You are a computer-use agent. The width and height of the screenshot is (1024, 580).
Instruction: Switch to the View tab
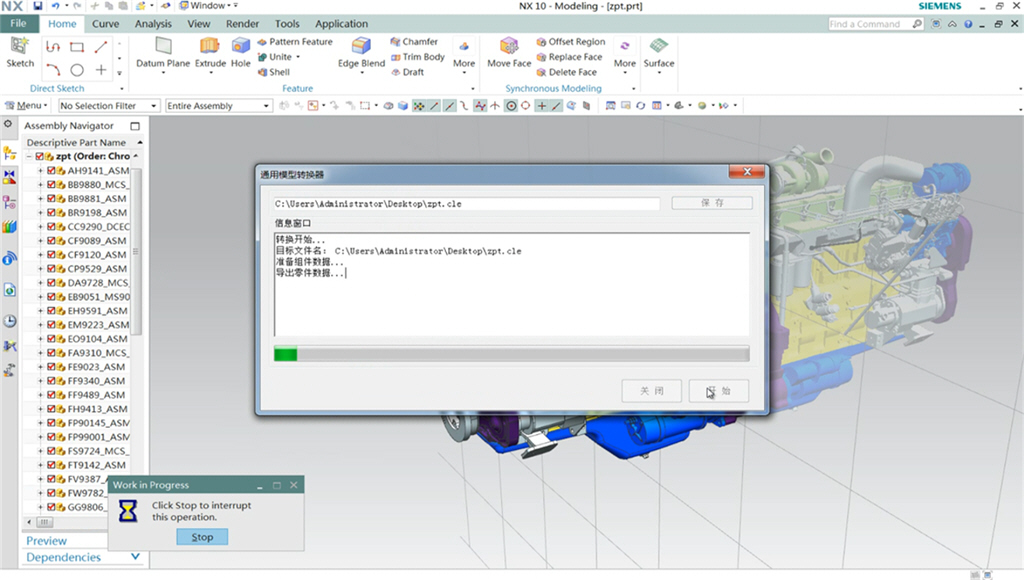tap(199, 24)
